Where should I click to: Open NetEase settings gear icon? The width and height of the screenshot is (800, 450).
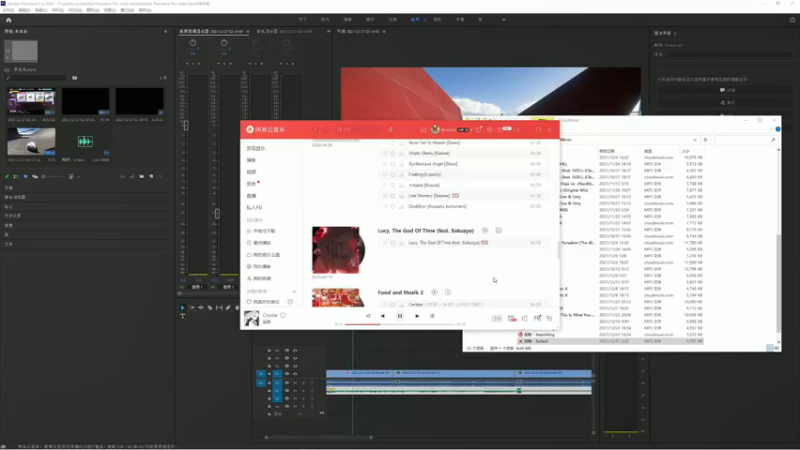[x=489, y=130]
